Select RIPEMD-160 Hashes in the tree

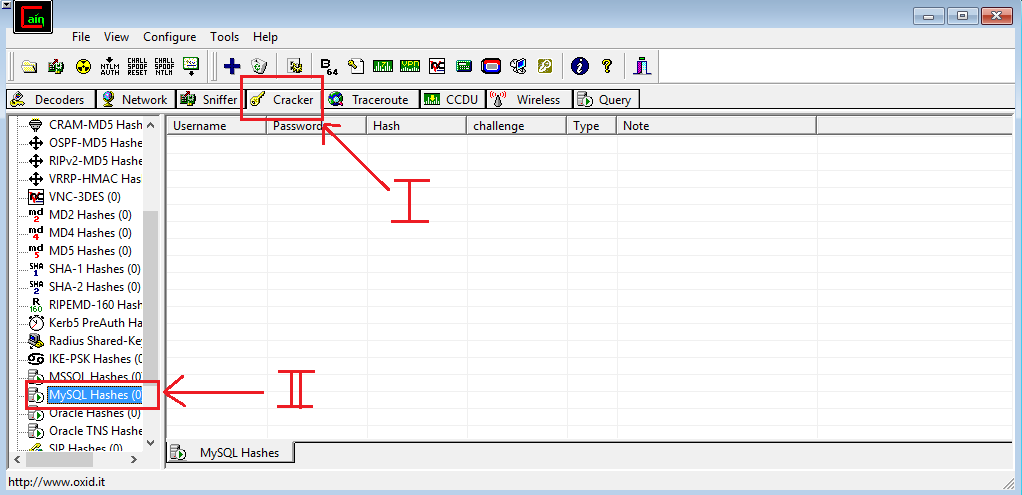point(95,305)
